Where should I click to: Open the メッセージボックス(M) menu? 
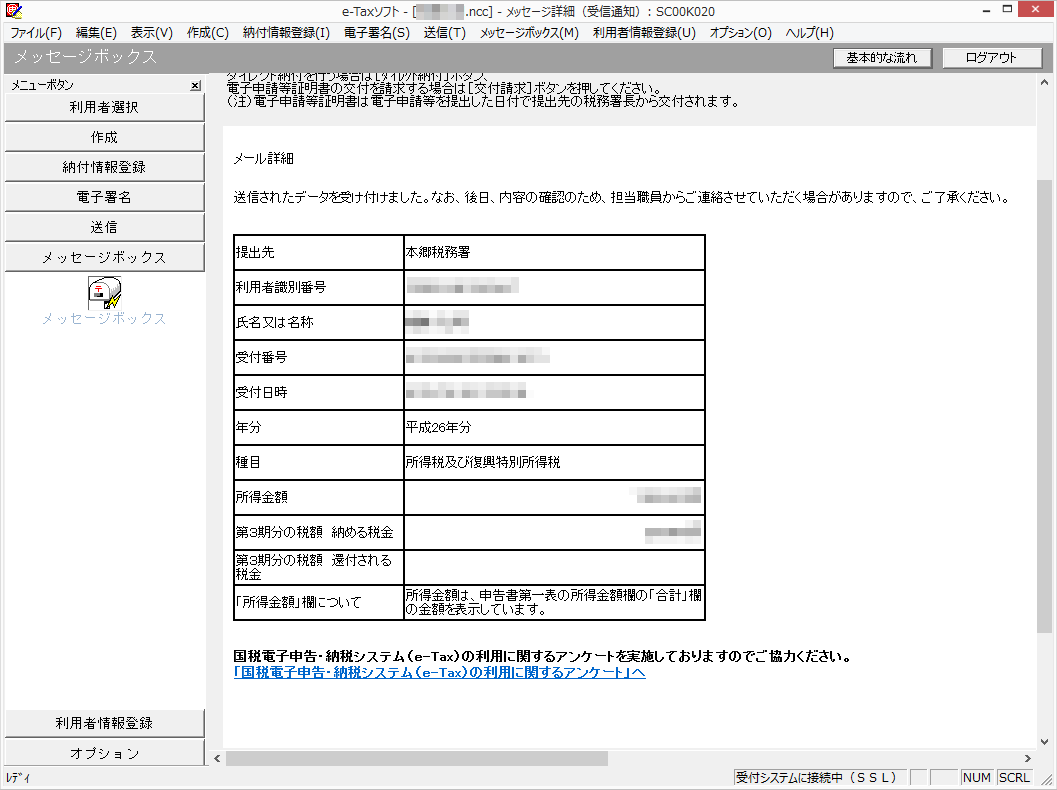point(529,32)
